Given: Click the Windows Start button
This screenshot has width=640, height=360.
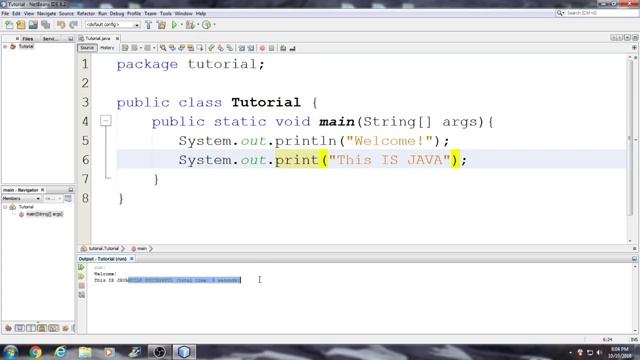Looking at the screenshot, I should [x=10, y=351].
